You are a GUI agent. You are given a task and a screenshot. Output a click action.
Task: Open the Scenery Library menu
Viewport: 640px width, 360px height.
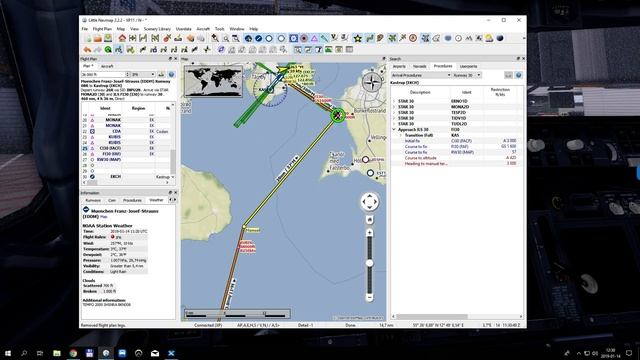157,29
